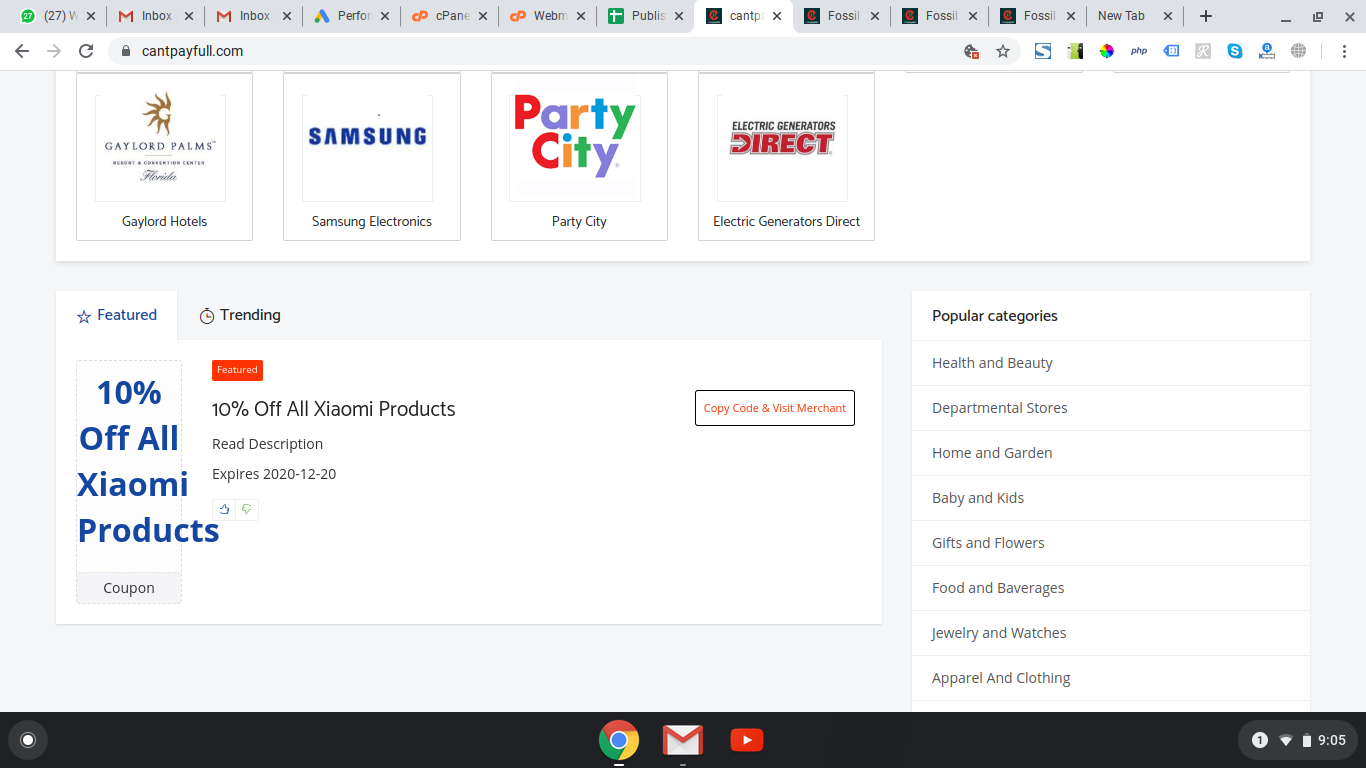This screenshot has height=768, width=1366.
Task: View site info via the padlock icon
Action: (126, 51)
